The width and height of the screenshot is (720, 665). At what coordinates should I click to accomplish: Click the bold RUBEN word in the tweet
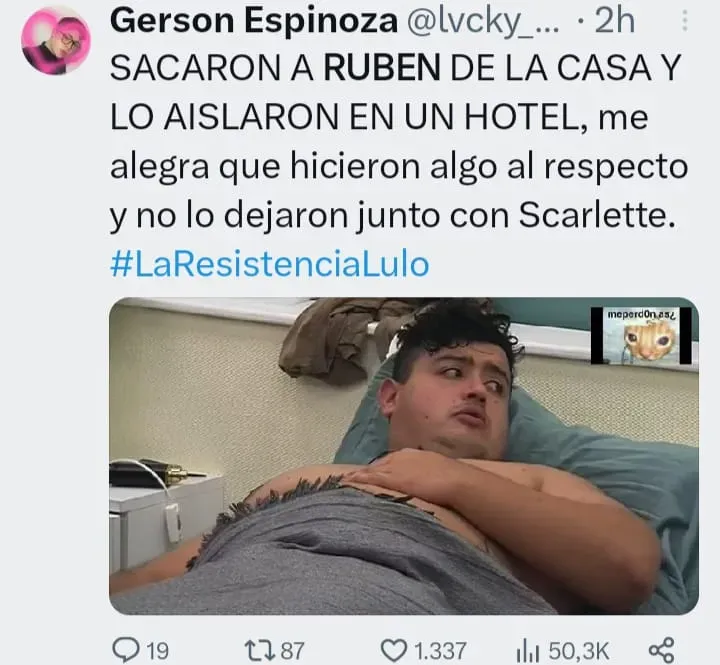[x=382, y=68]
